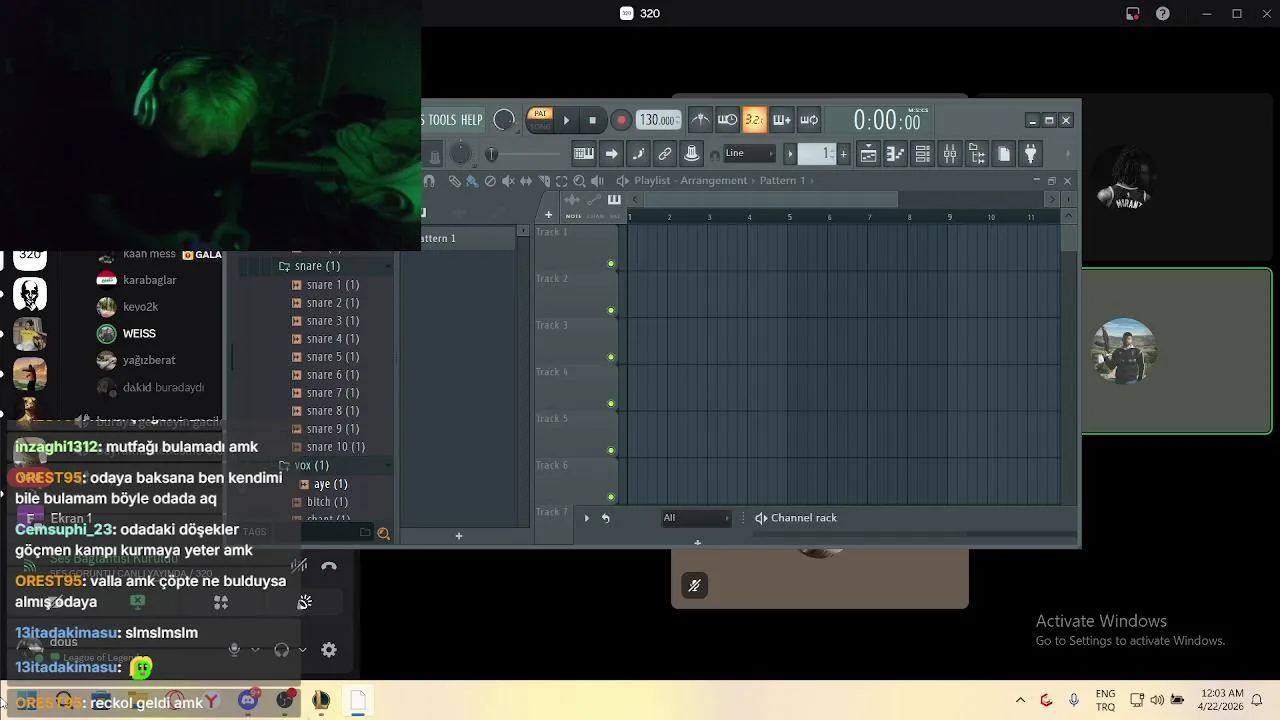Image resolution: width=1280 pixels, height=720 pixels.
Task: Open the Channel rack view icon
Action: [922, 154]
